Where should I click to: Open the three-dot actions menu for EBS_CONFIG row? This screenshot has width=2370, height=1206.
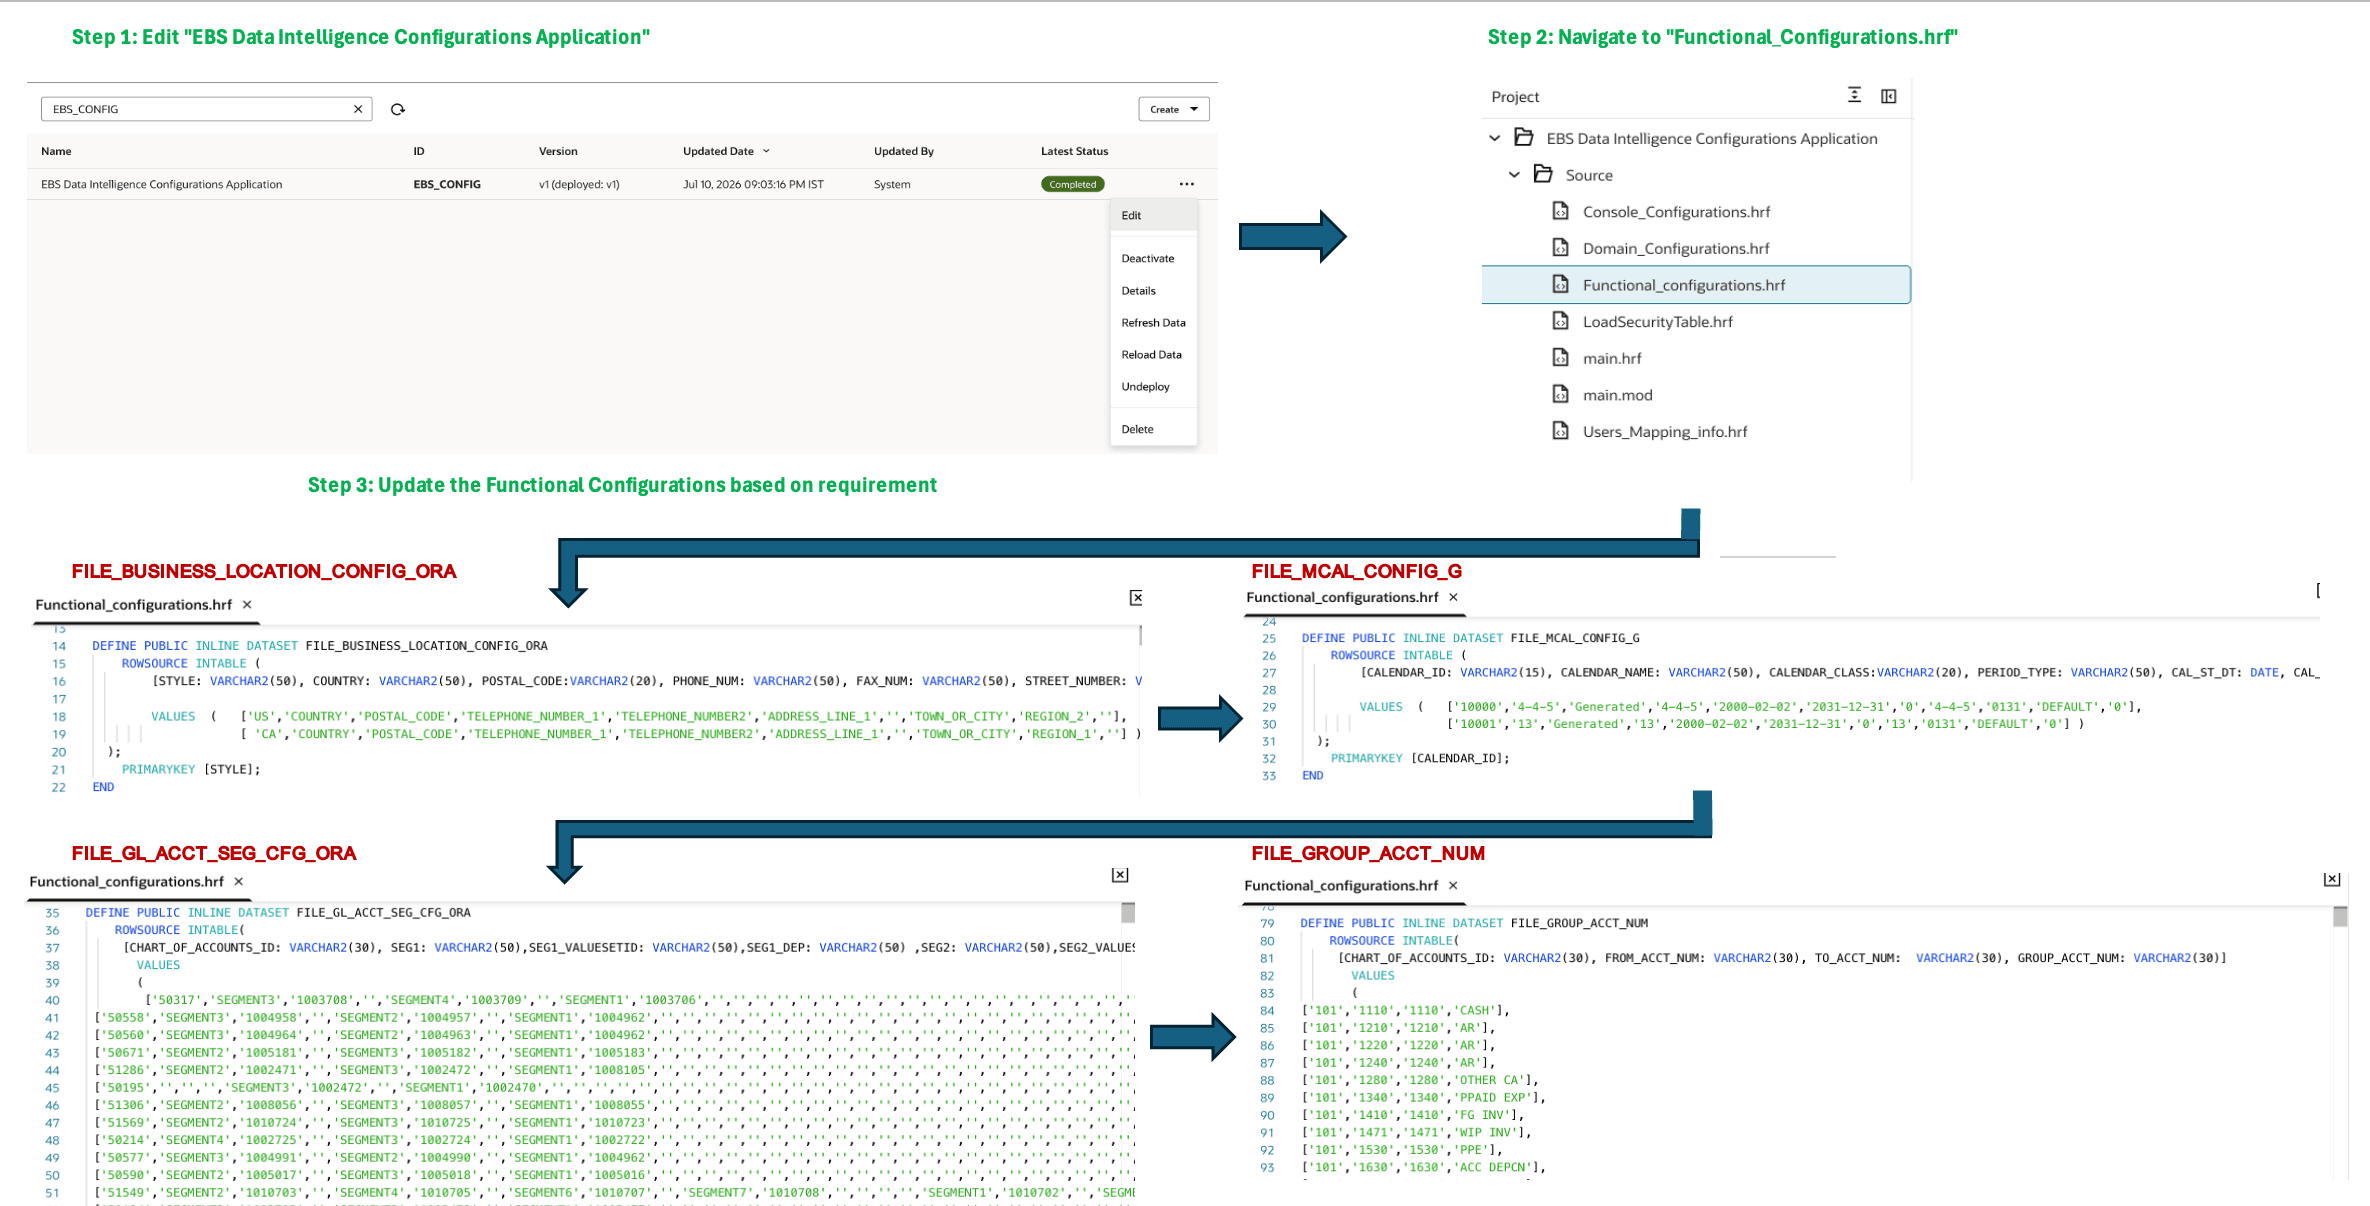[1186, 184]
